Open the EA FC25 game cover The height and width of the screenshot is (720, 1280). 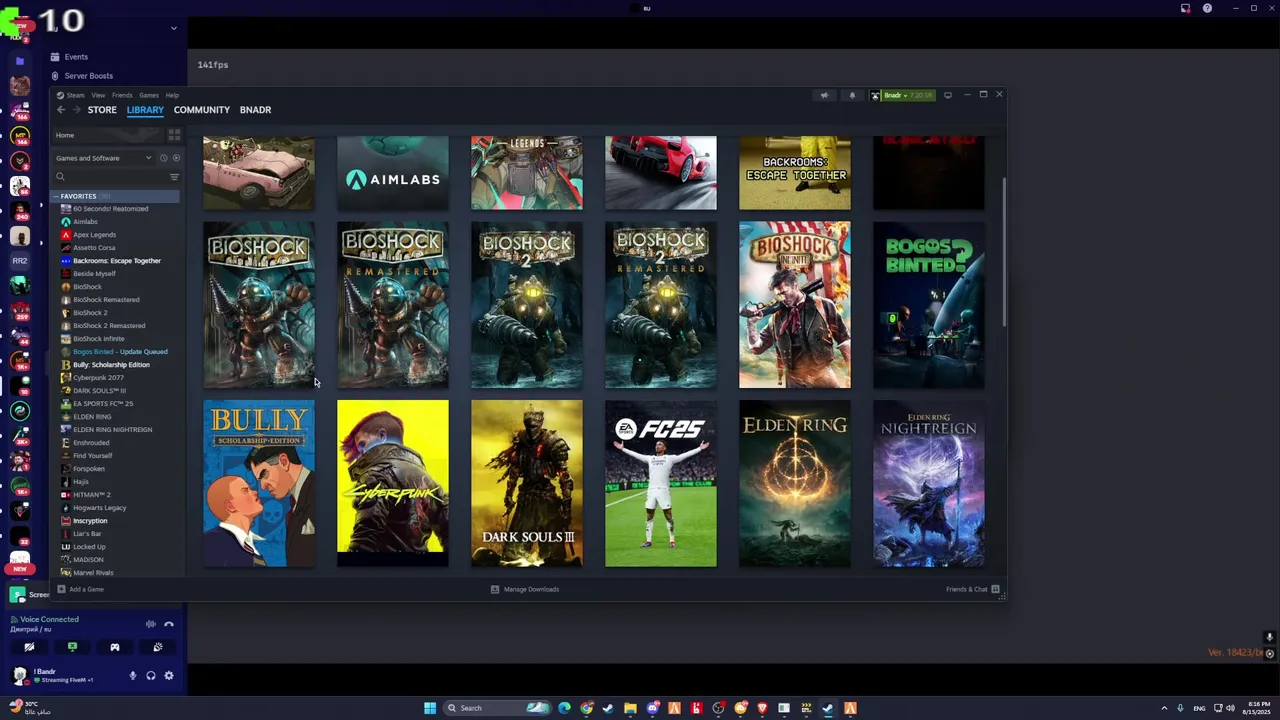point(661,484)
